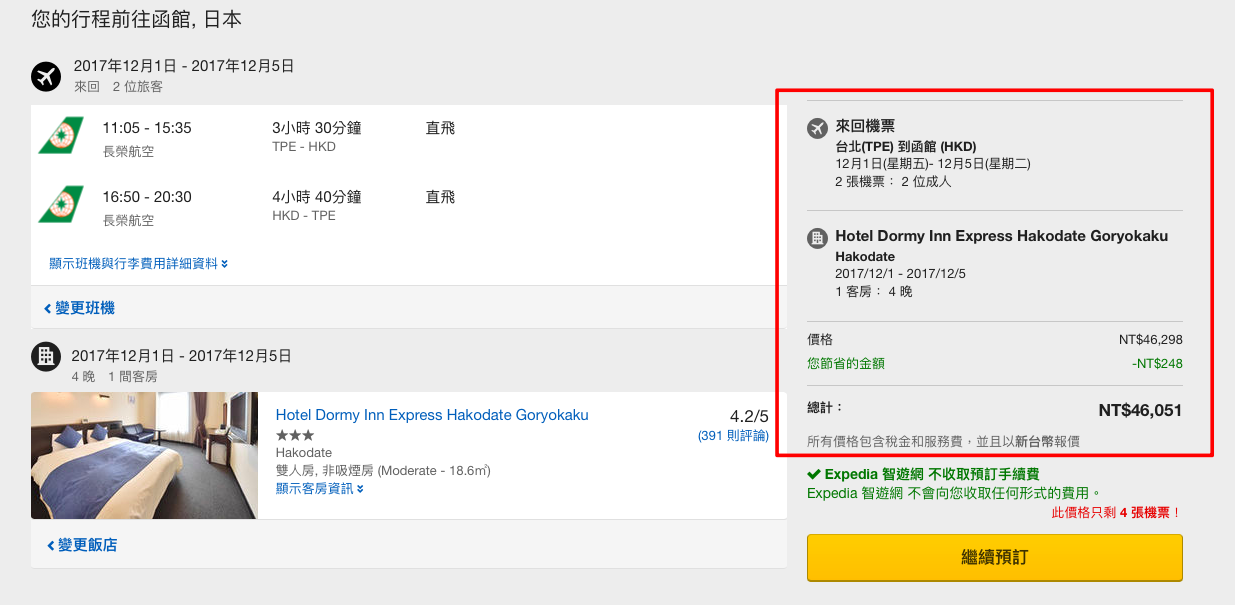This screenshot has width=1235, height=605.
Task: Click the hotel building icon beside stay dates
Action: coord(45,355)
